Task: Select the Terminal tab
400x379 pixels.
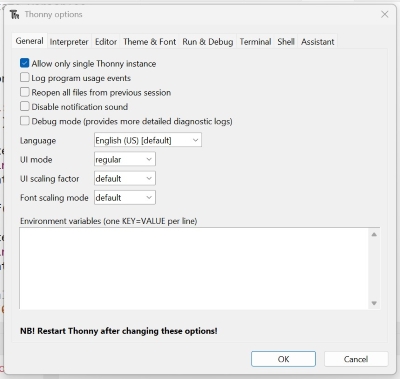Action: click(x=255, y=42)
